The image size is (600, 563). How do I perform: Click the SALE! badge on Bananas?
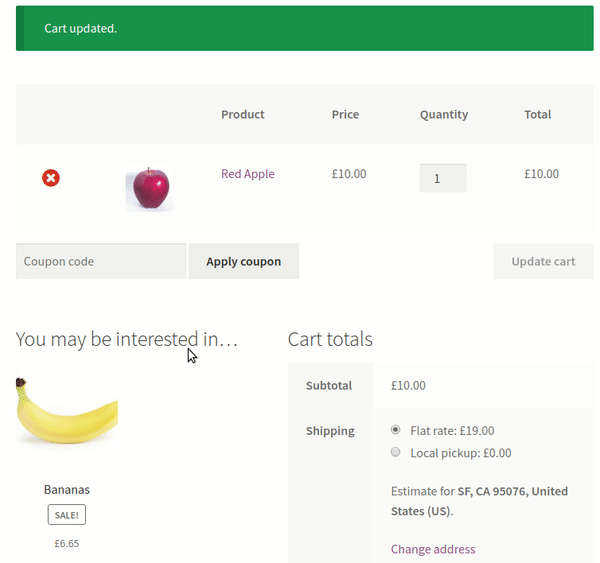(67, 515)
